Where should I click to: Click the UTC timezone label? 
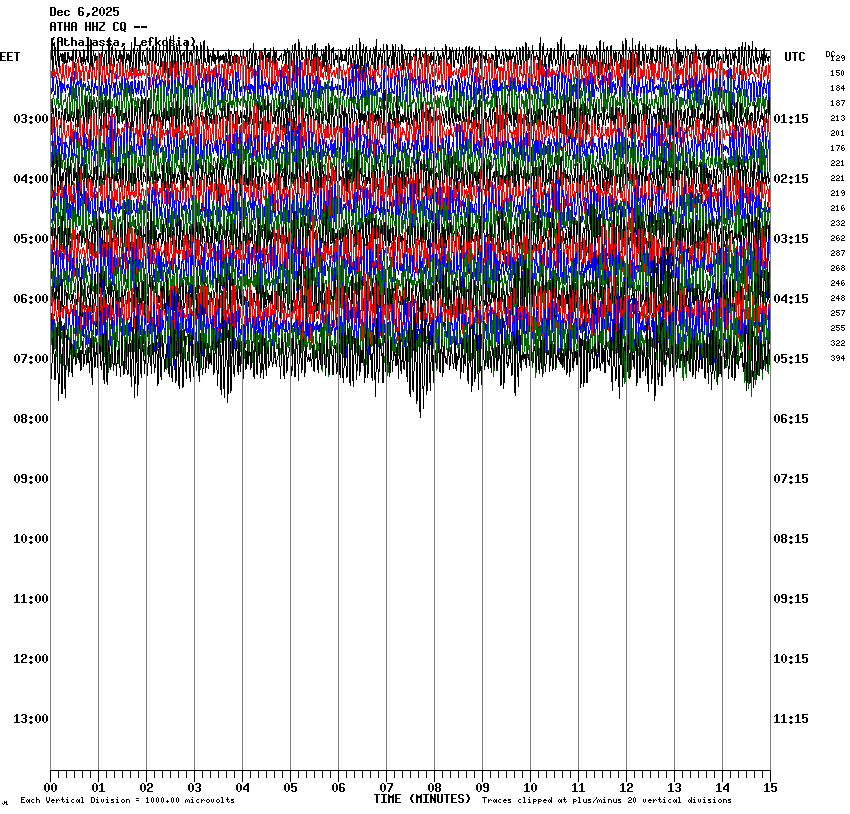794,57
